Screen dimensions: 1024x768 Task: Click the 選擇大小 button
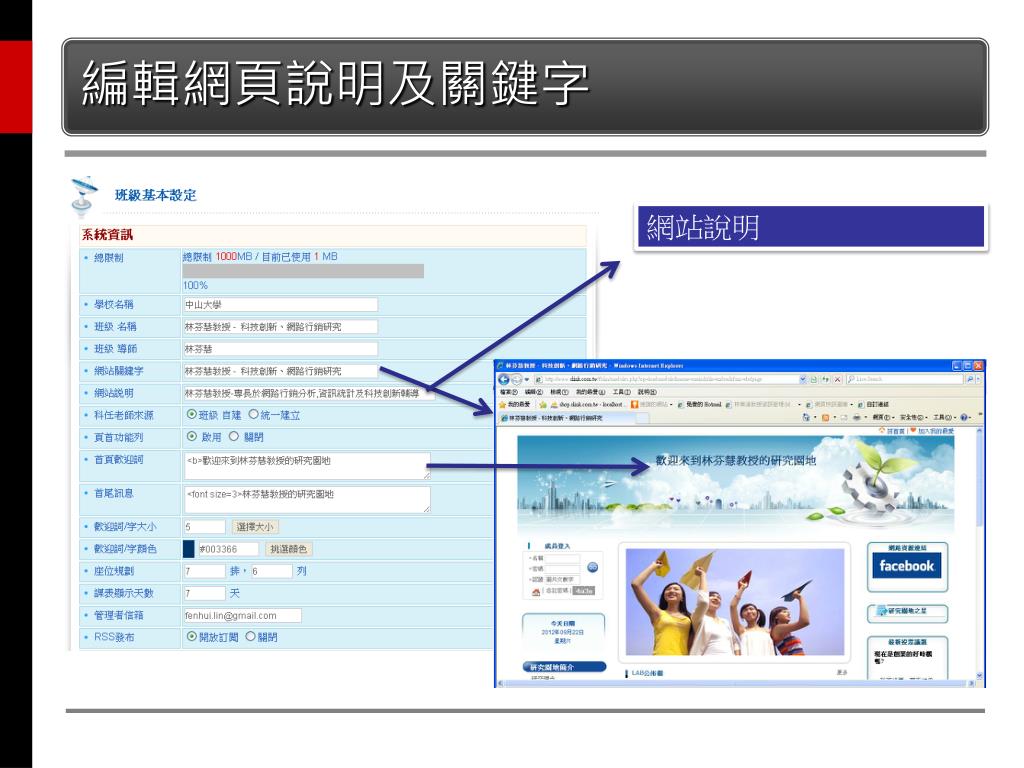[x=255, y=526]
